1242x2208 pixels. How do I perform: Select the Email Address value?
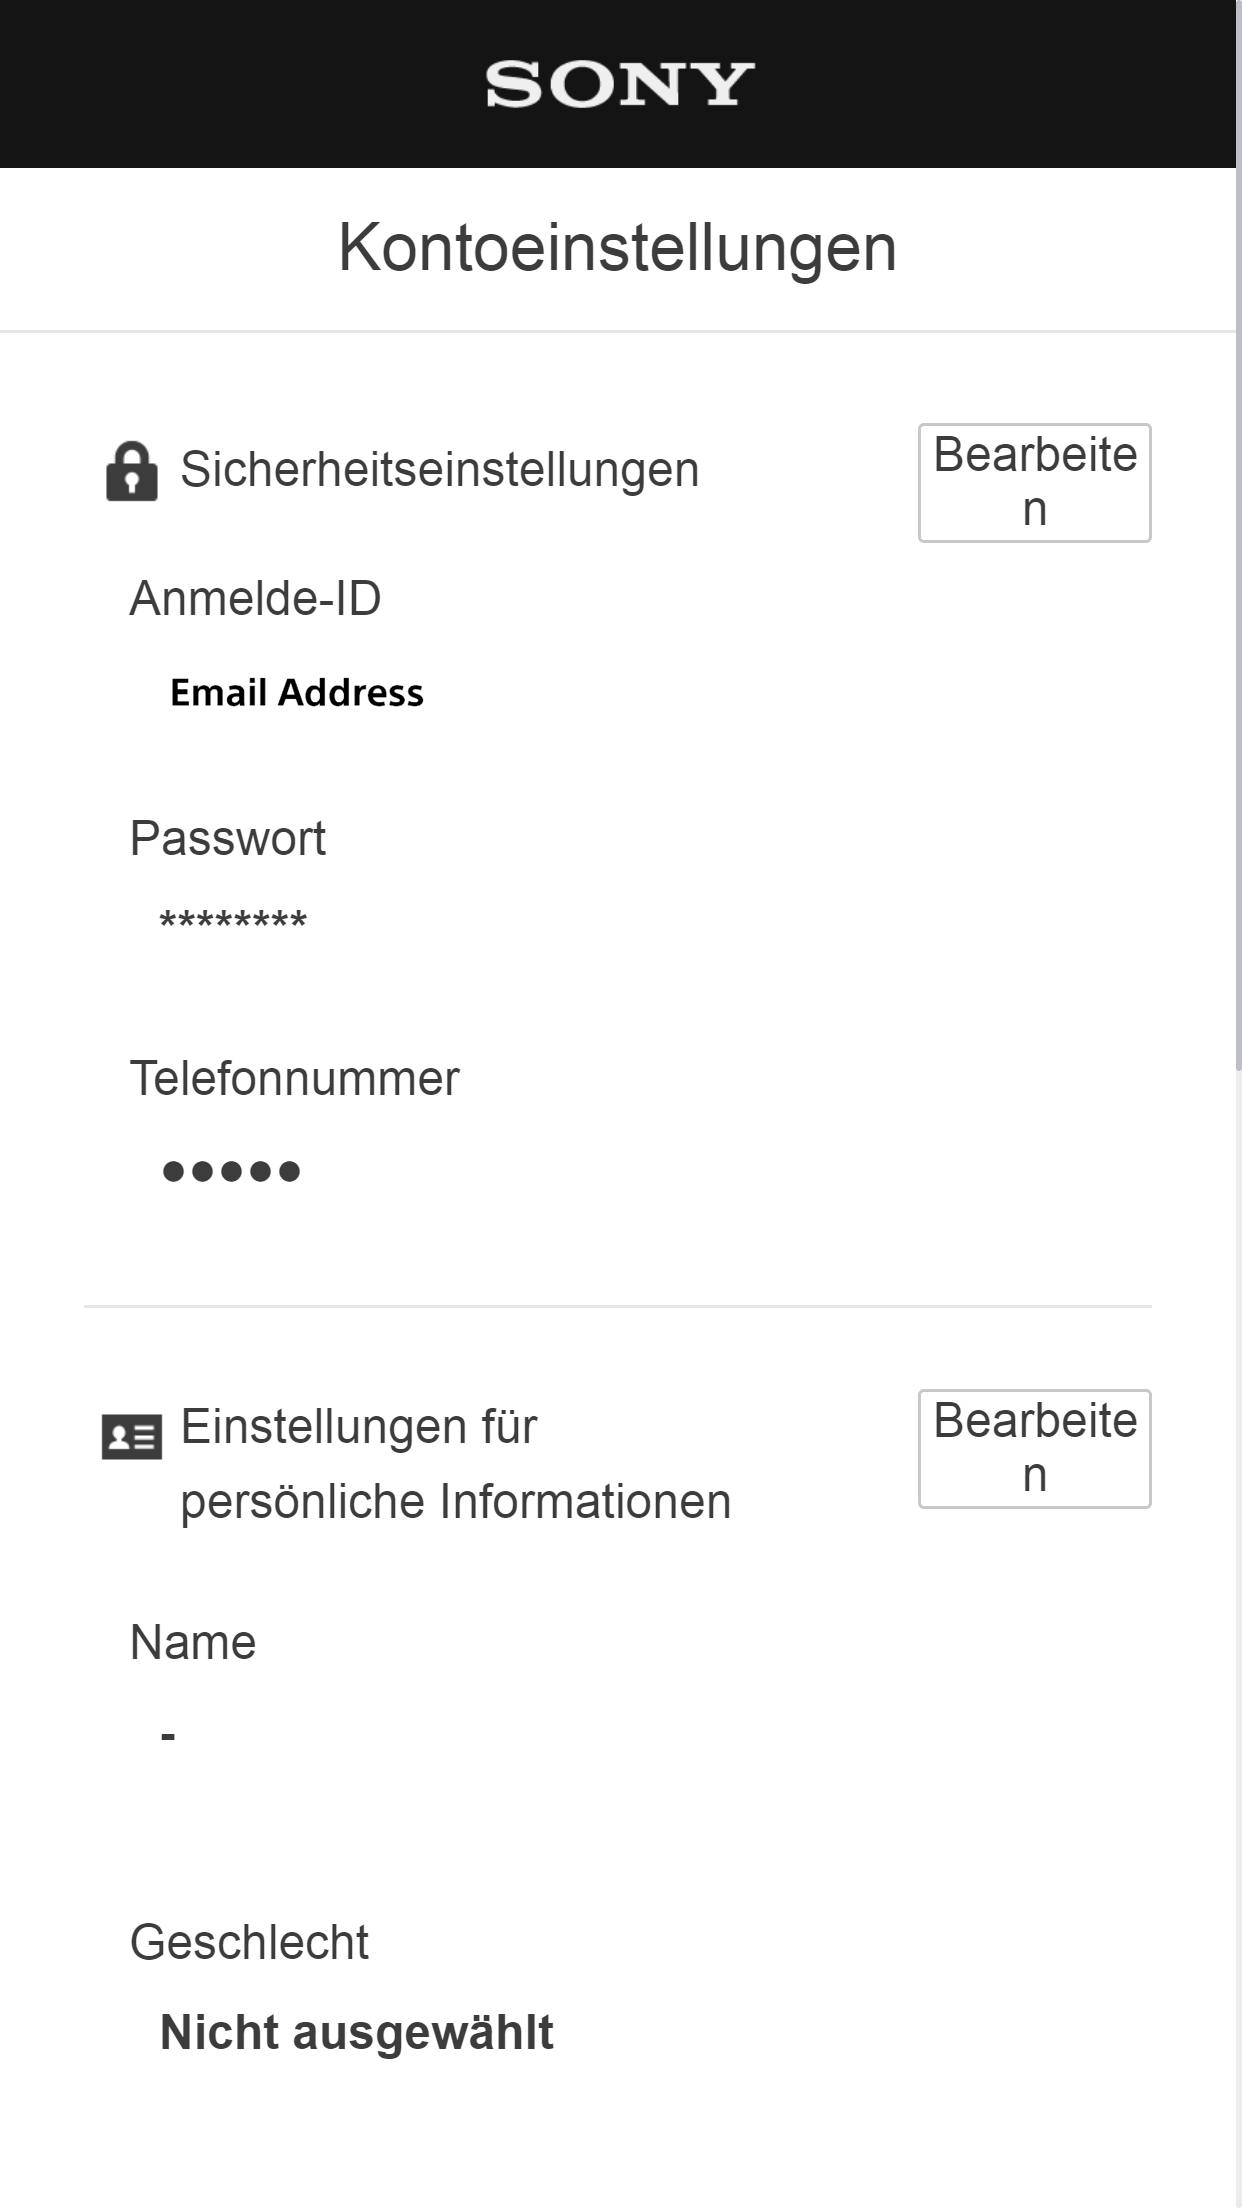(296, 693)
